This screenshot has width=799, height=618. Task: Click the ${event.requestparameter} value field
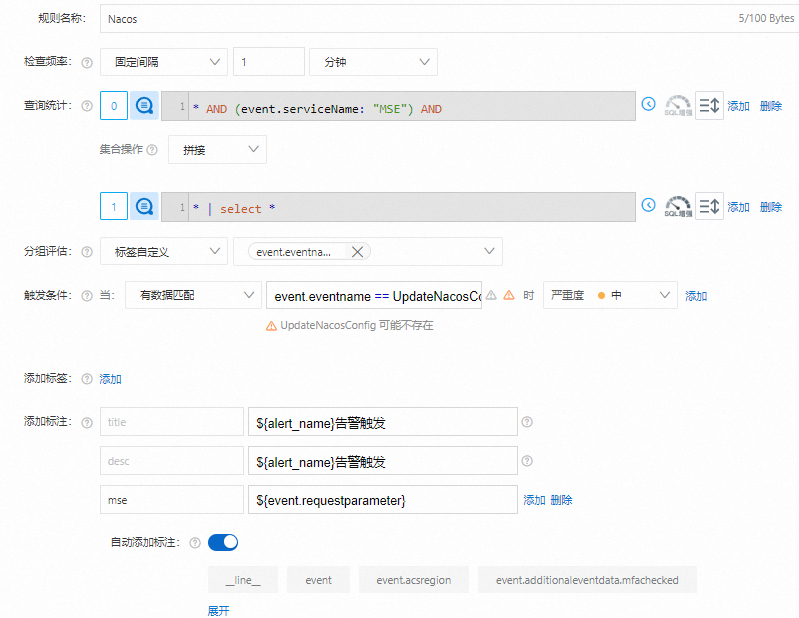tap(383, 500)
